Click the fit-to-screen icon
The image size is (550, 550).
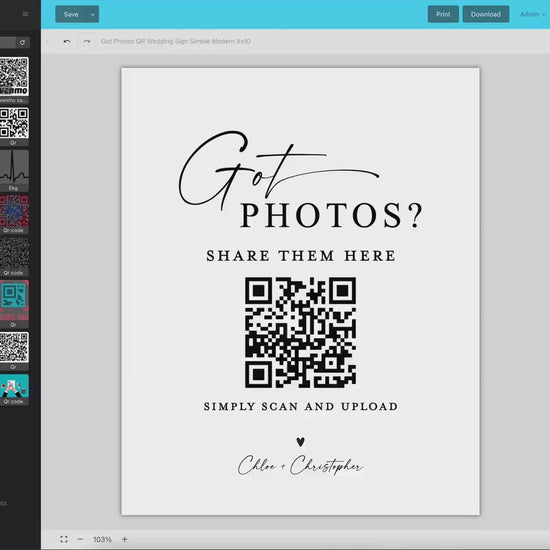coord(64,539)
